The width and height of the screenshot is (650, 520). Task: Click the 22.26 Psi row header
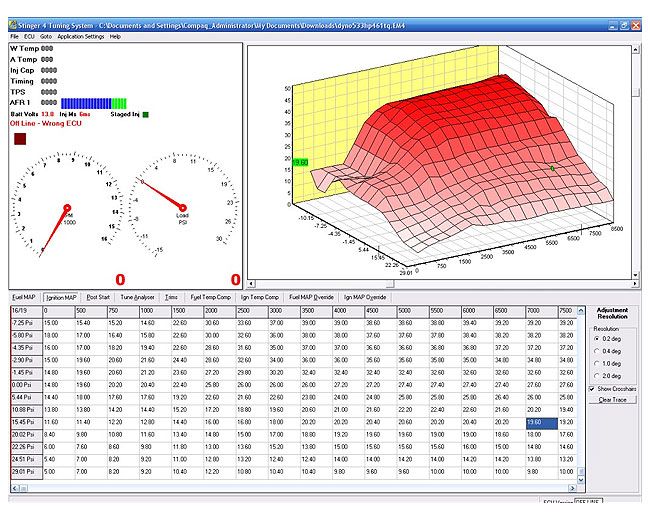[26, 447]
